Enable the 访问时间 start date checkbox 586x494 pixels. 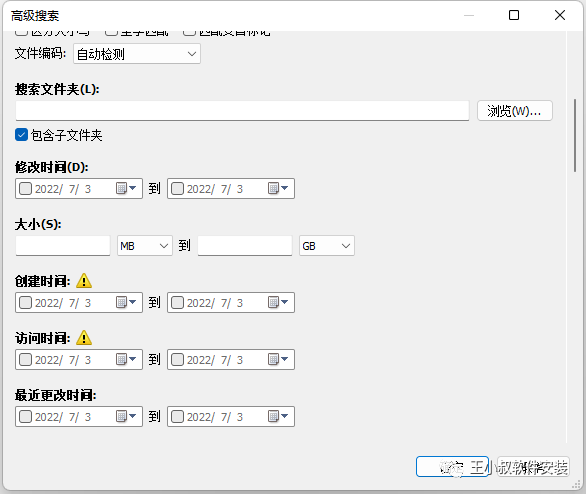25,359
